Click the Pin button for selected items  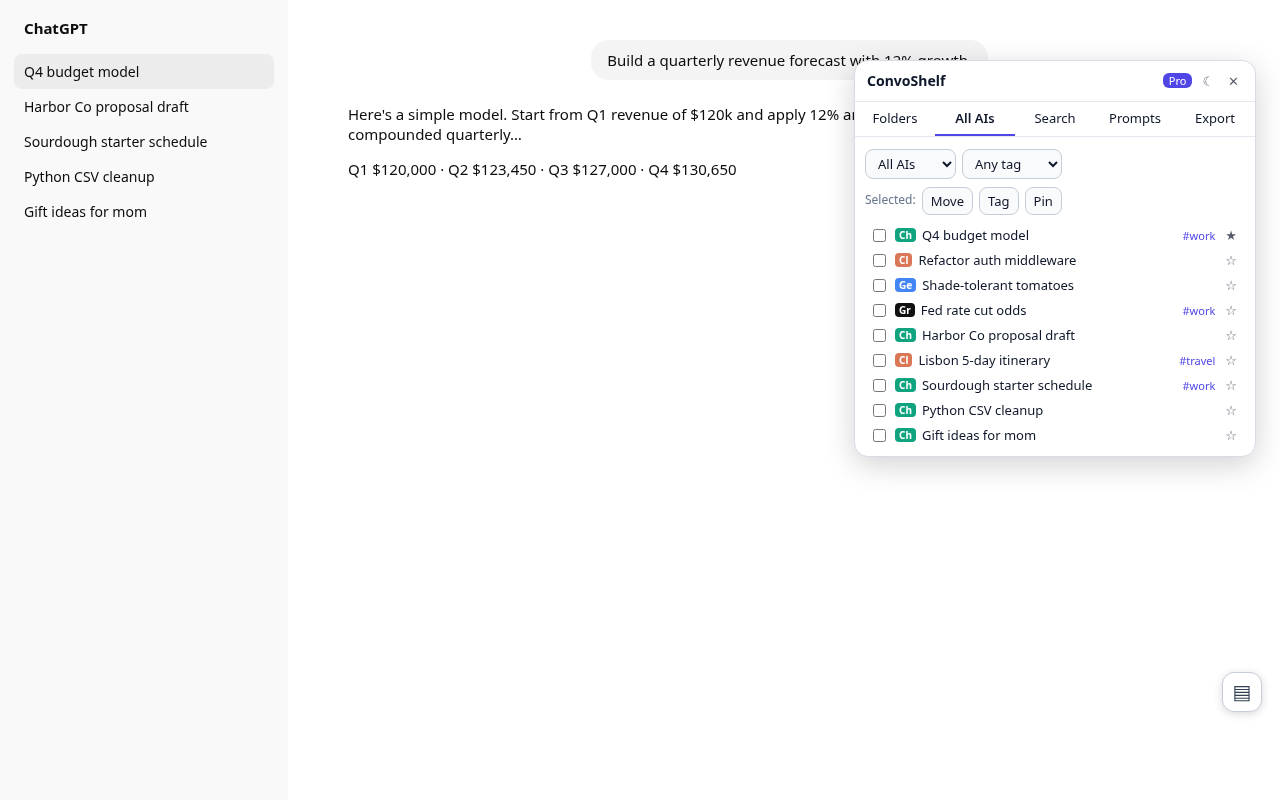click(1043, 201)
